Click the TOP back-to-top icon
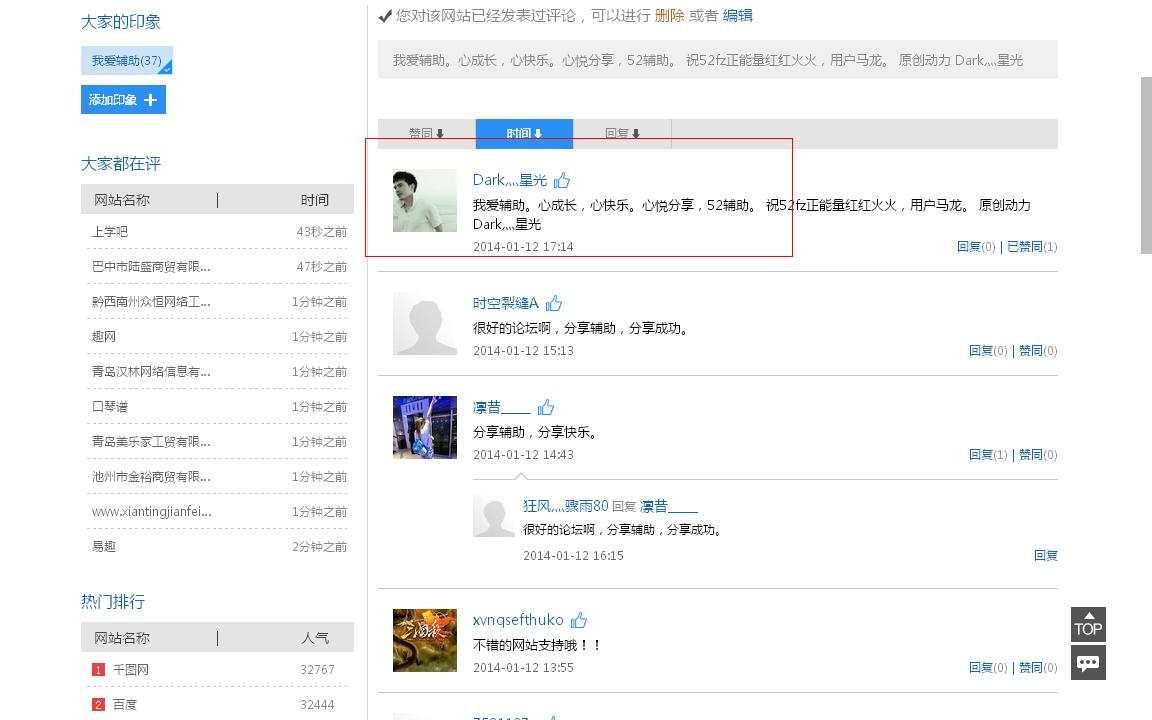The image size is (1152, 720). click(1088, 625)
